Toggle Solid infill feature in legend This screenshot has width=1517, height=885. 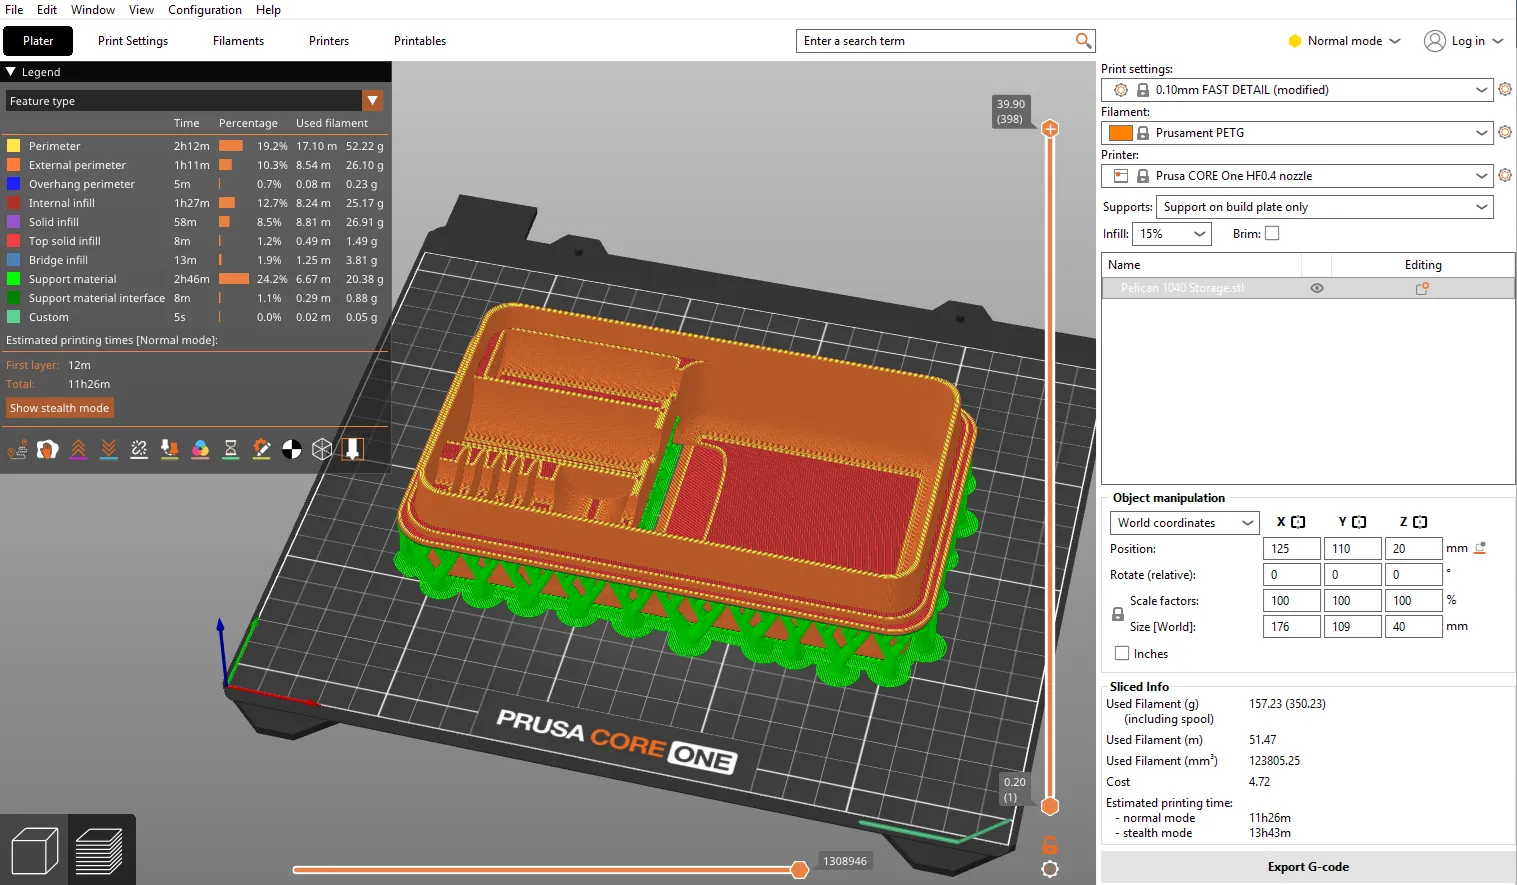[14, 222]
